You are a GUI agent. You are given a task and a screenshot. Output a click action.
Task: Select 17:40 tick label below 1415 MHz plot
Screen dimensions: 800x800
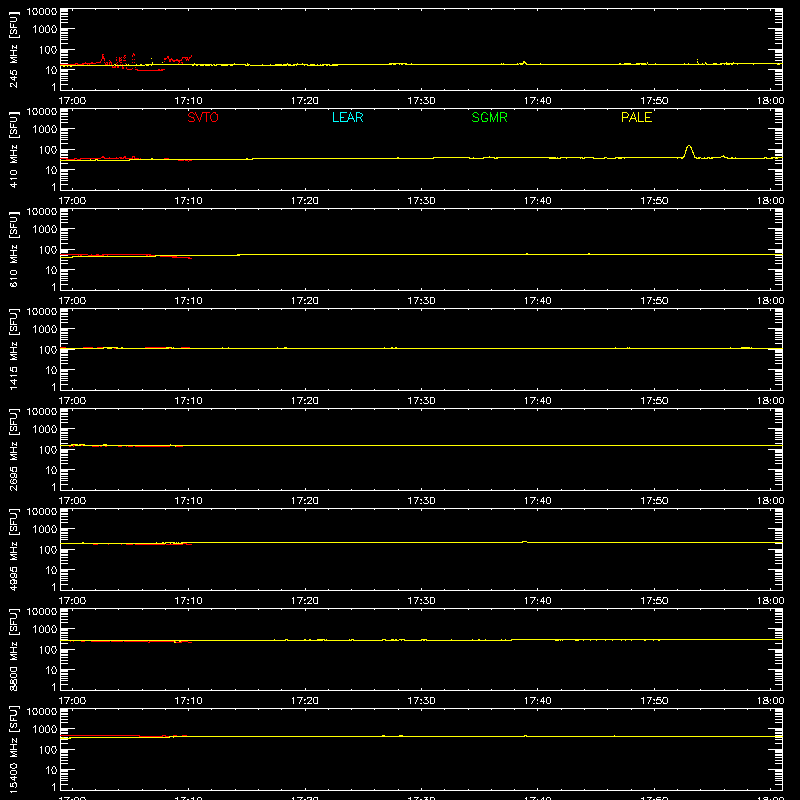[537, 401]
